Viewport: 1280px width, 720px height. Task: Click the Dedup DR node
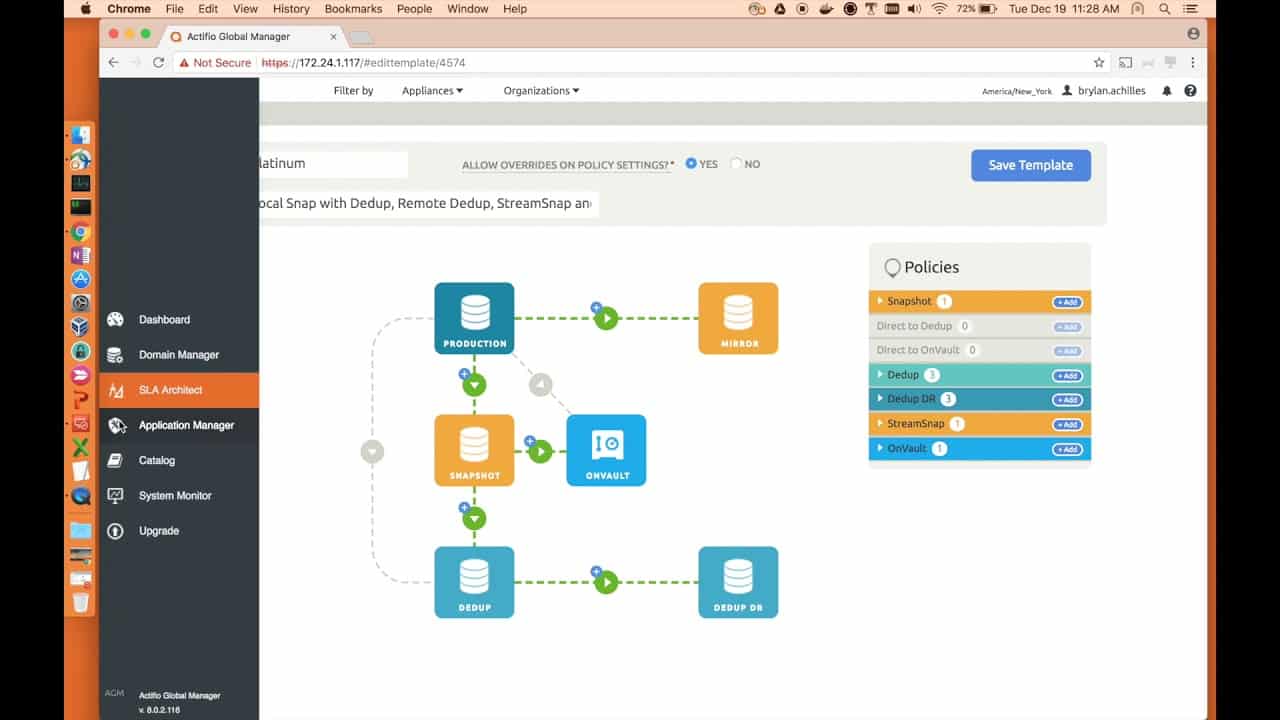click(738, 582)
